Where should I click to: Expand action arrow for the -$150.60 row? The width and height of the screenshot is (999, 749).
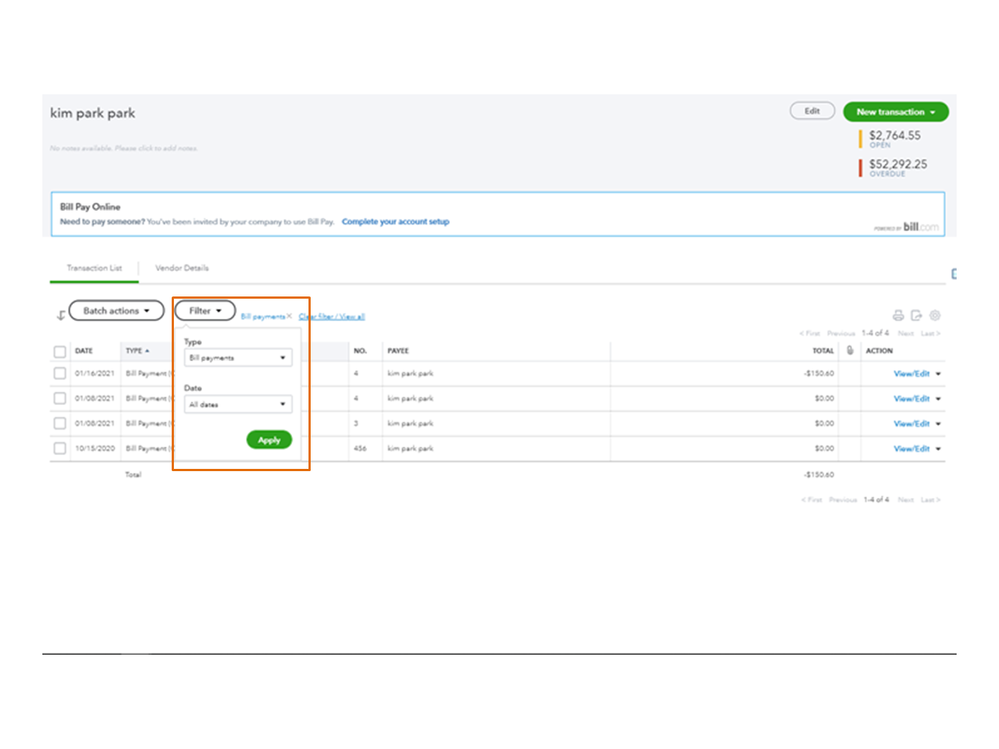938,374
